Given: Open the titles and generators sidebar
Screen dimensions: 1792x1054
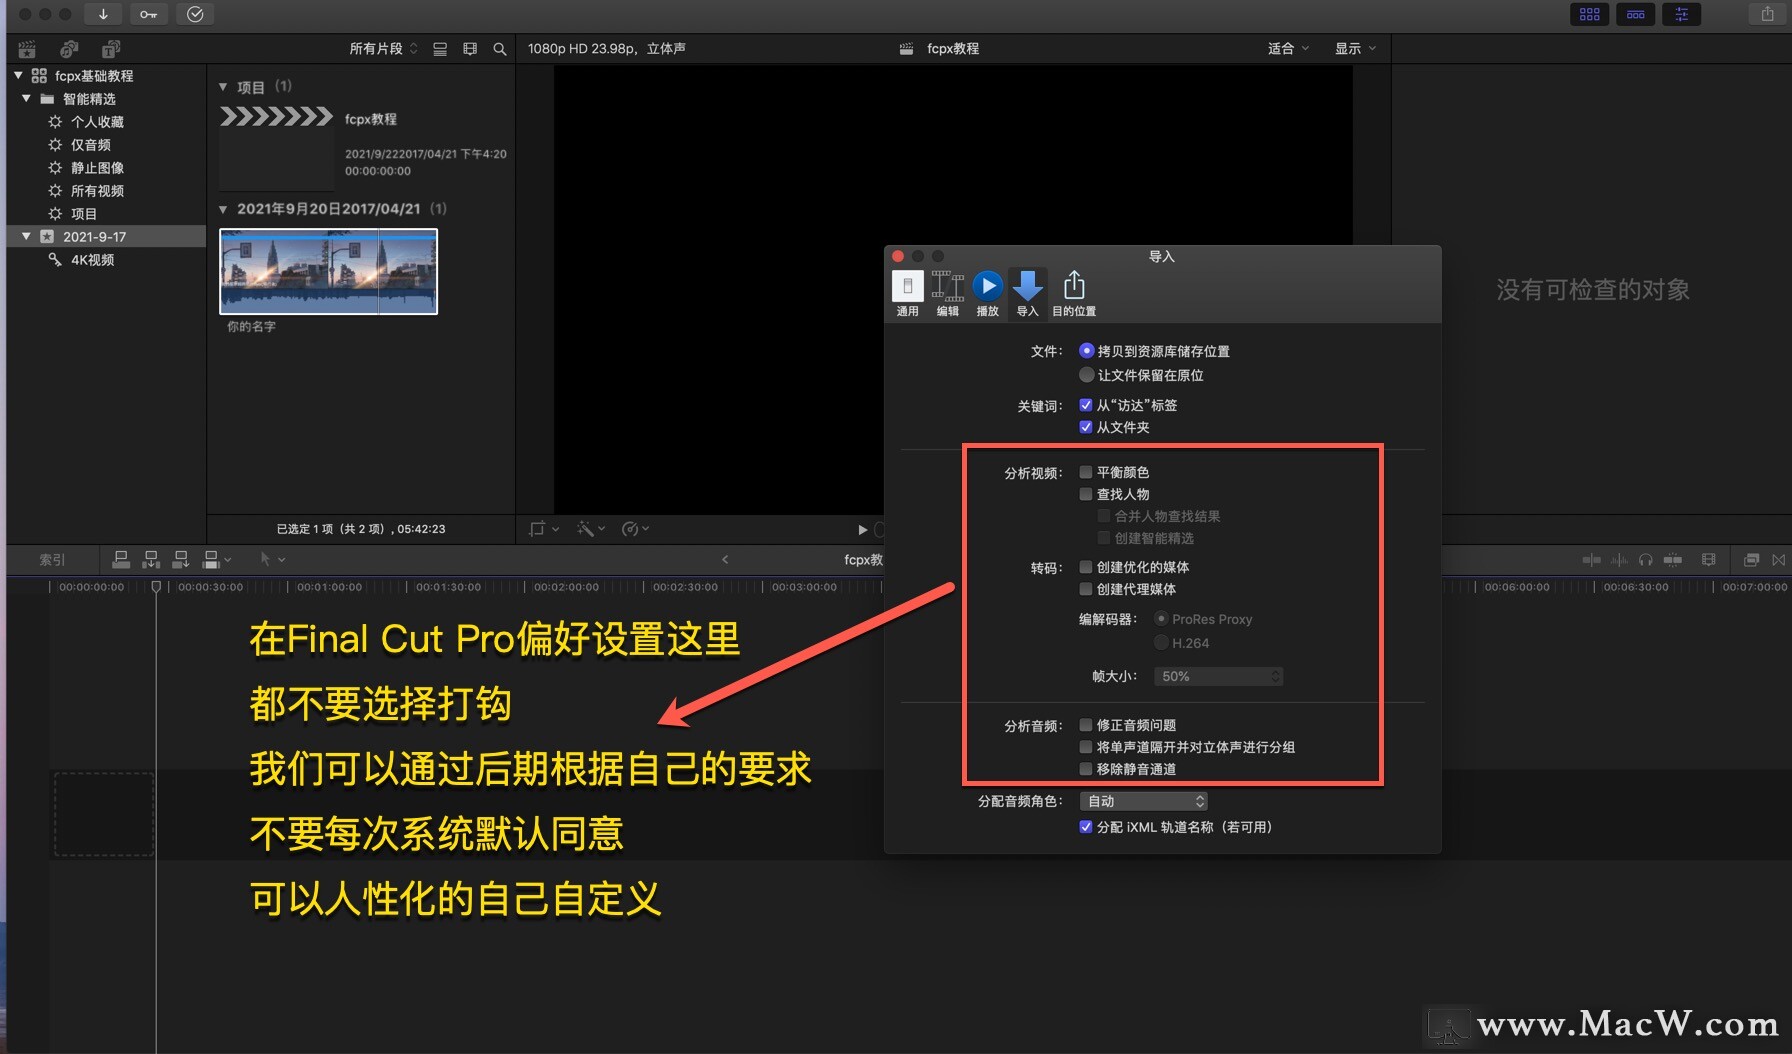Looking at the screenshot, I should (111, 49).
